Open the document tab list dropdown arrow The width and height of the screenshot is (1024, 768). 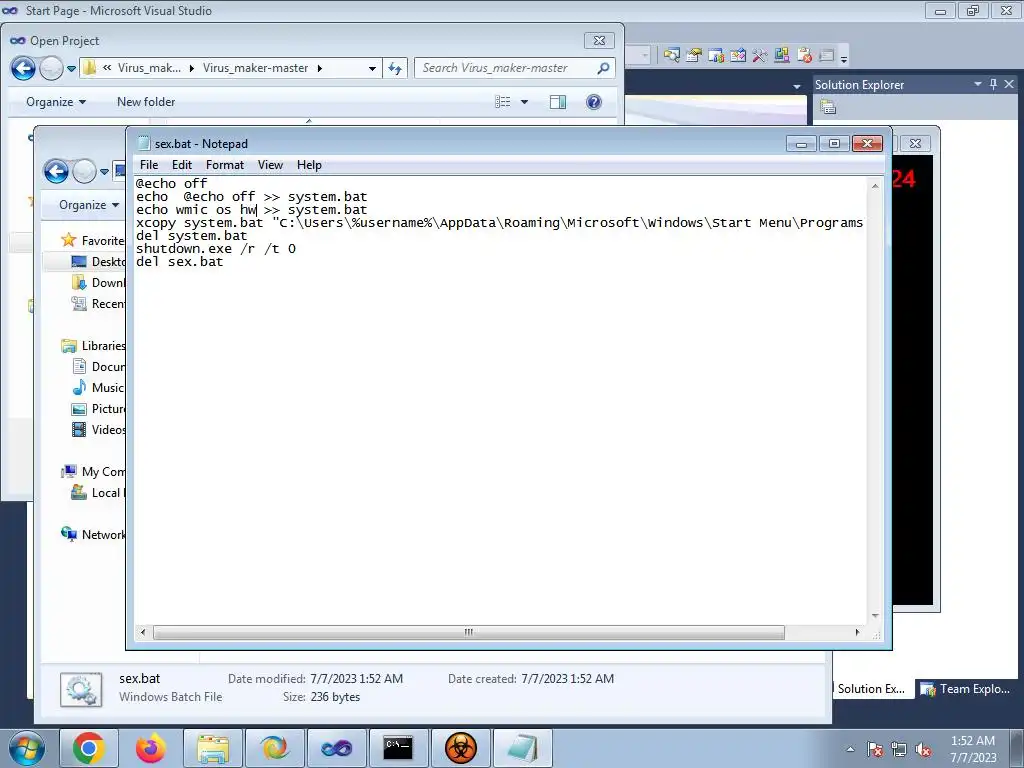point(796,86)
